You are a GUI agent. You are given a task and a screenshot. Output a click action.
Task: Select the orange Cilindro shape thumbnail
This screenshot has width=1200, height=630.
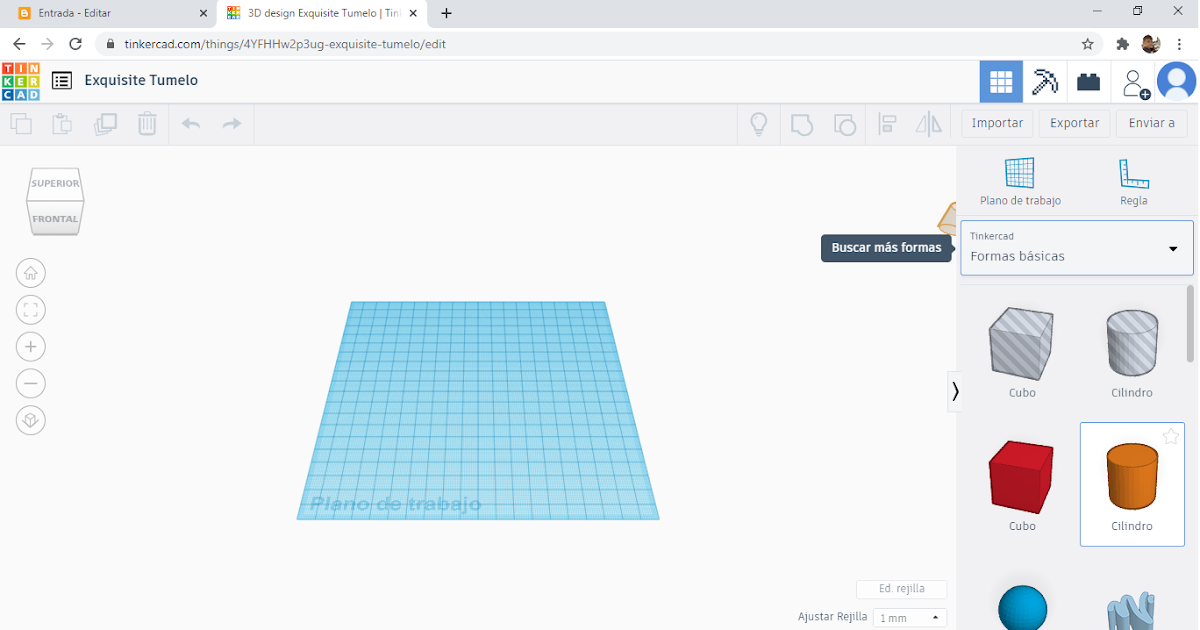pos(1131,473)
